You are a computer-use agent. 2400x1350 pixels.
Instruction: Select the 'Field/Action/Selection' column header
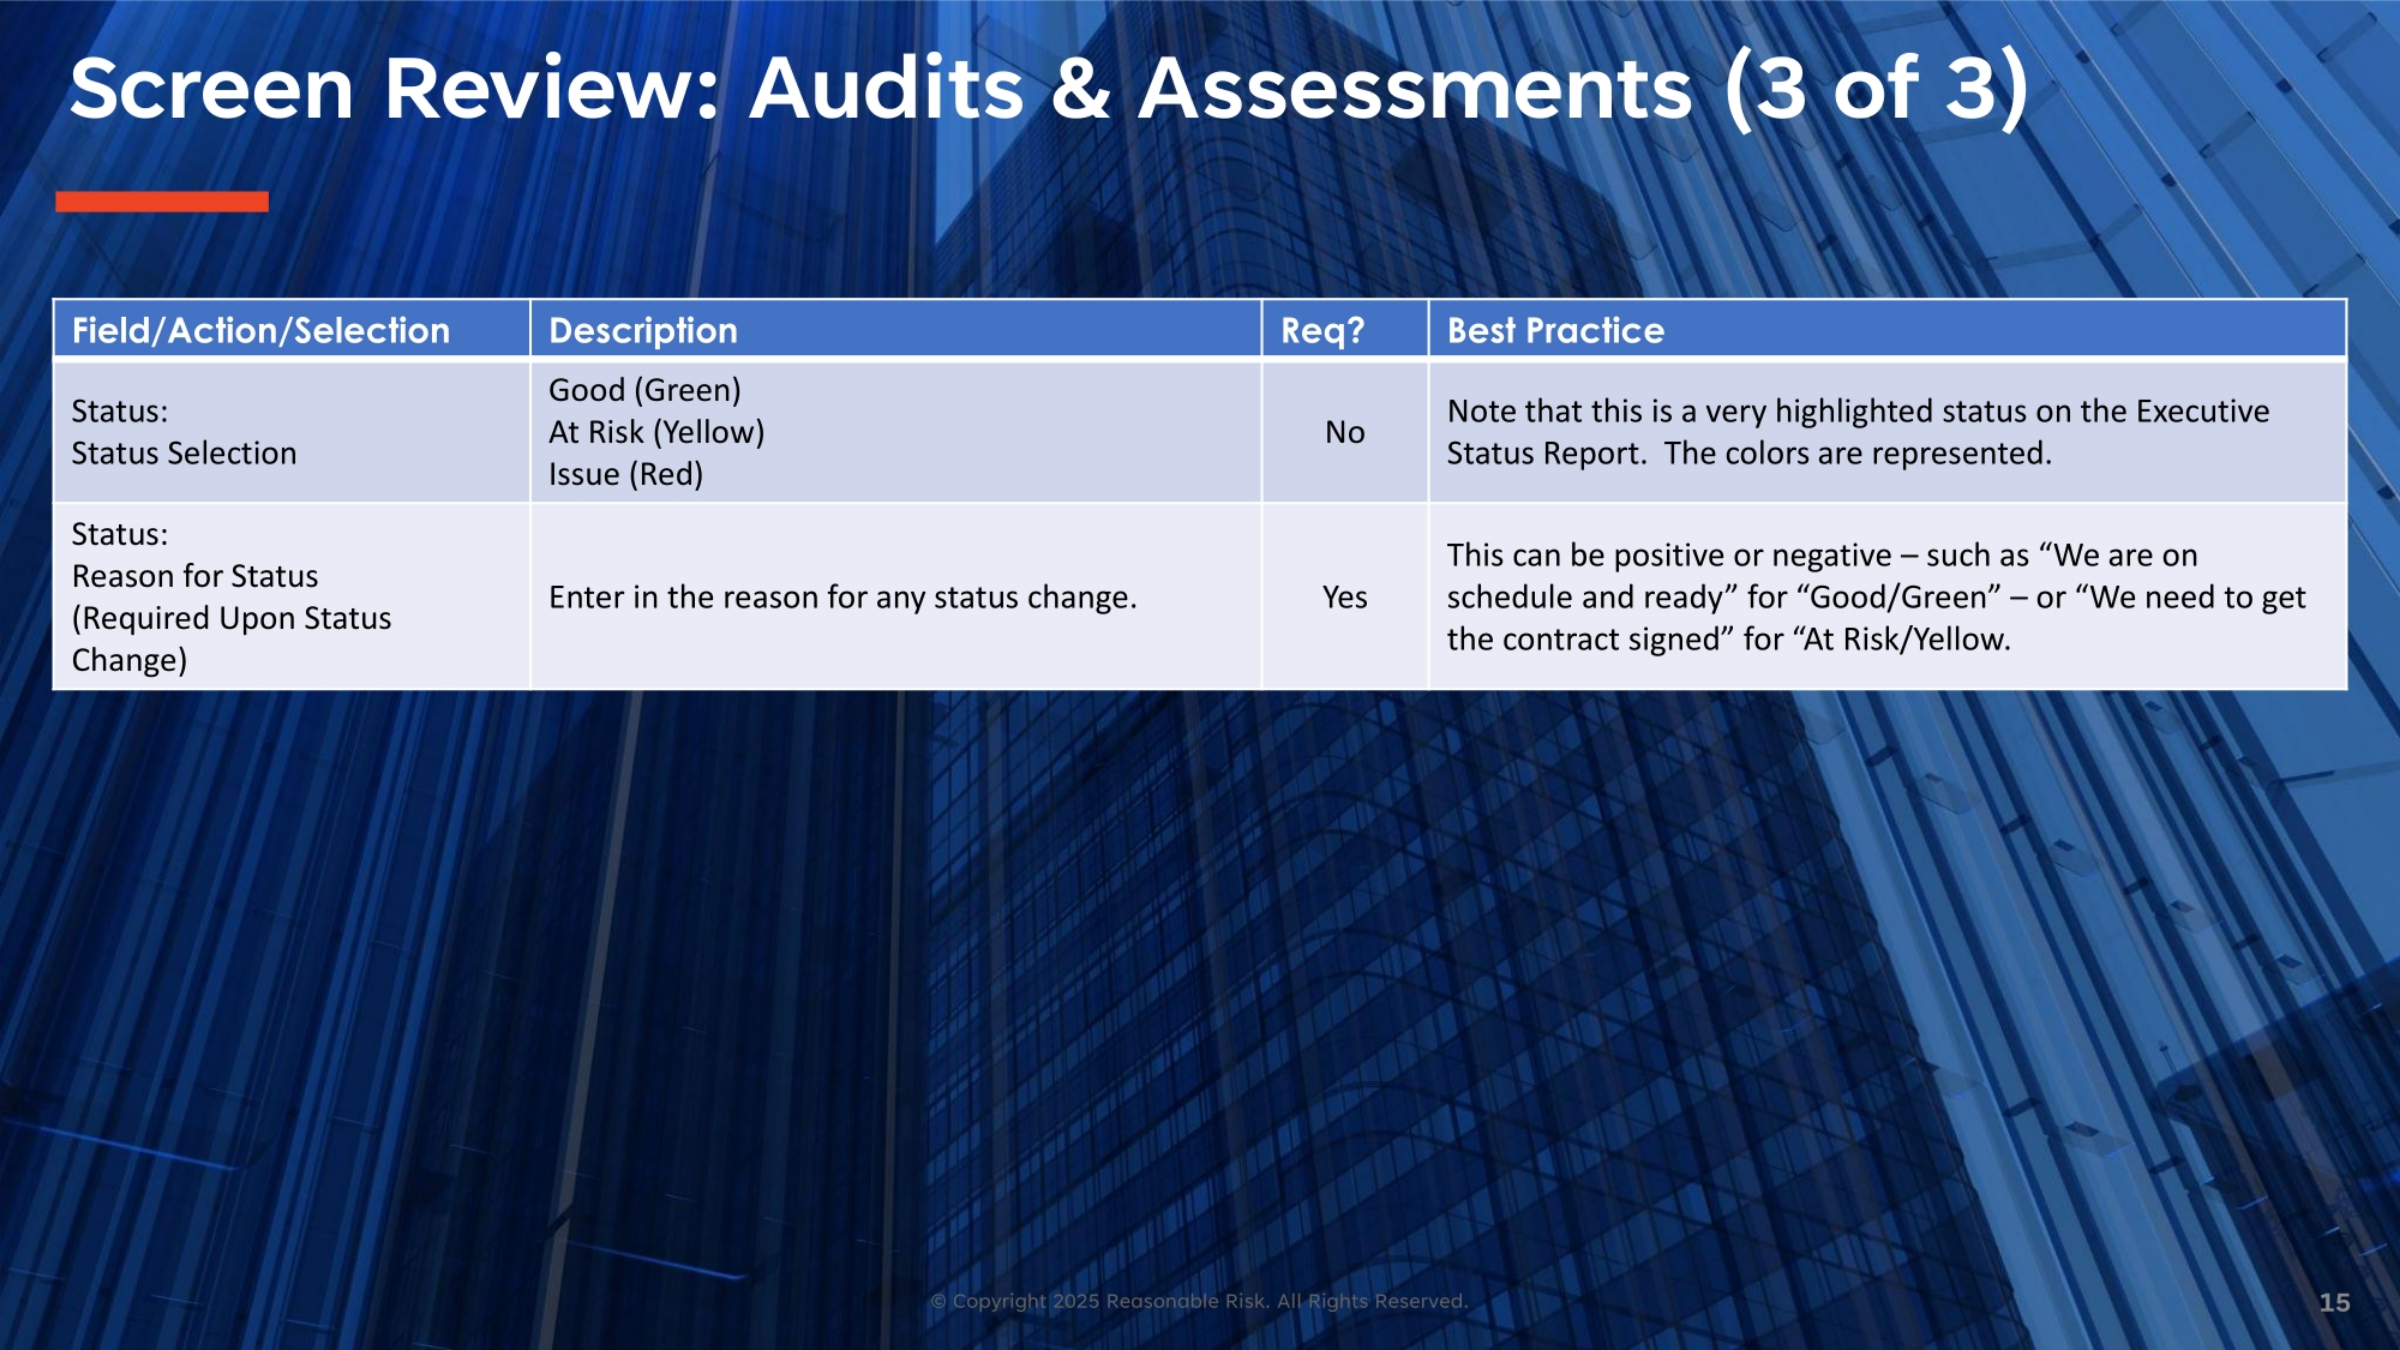(x=291, y=329)
